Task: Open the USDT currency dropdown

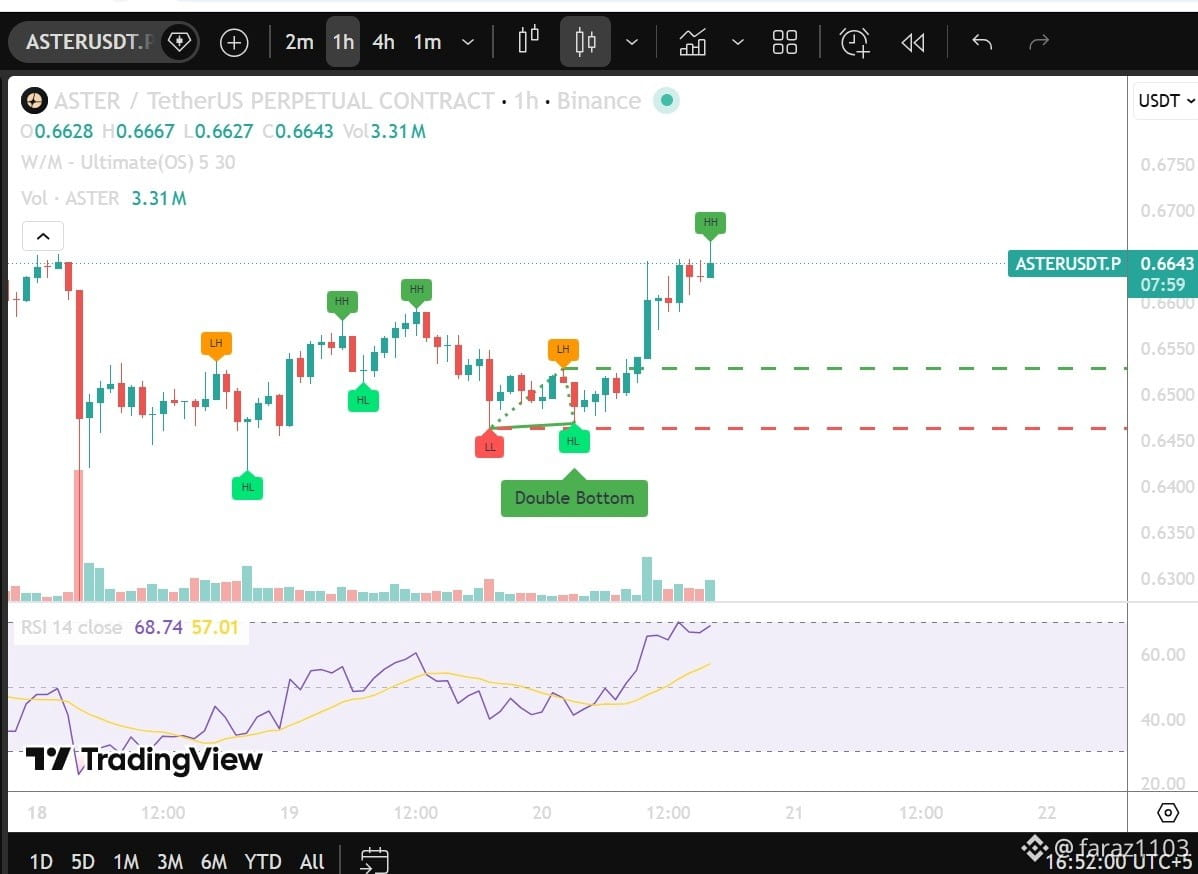Action: tap(1165, 101)
